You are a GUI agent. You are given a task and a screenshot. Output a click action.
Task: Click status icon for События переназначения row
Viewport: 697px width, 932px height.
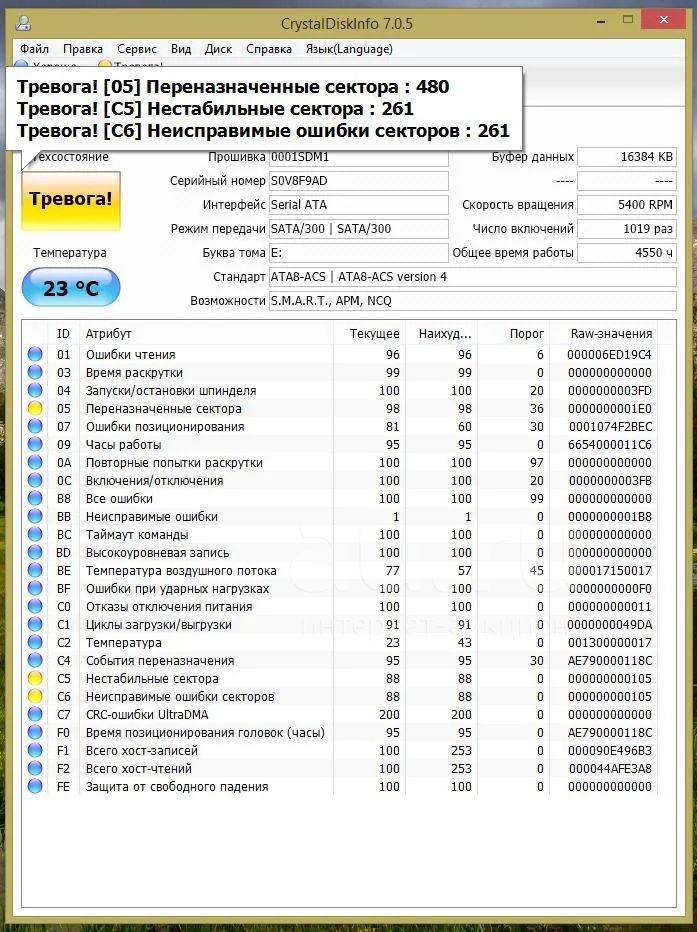35,660
